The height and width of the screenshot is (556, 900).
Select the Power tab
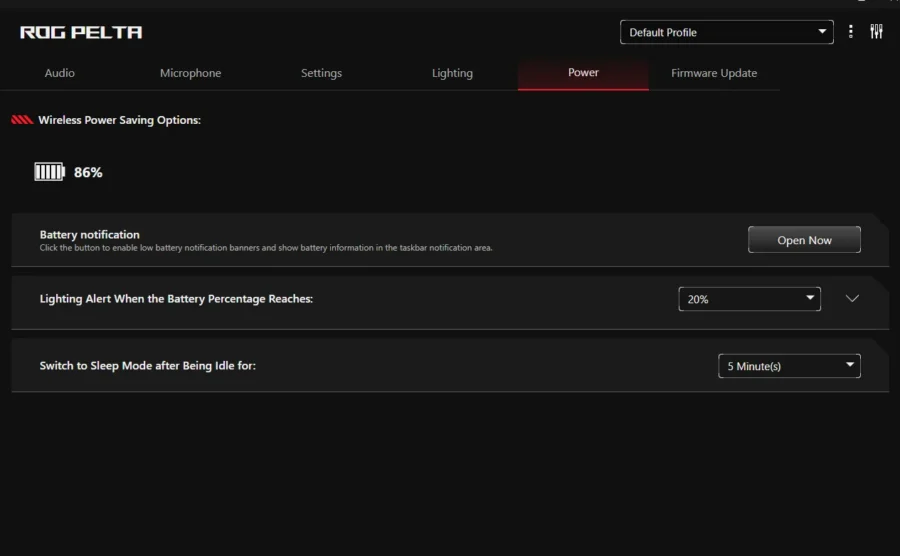point(583,73)
